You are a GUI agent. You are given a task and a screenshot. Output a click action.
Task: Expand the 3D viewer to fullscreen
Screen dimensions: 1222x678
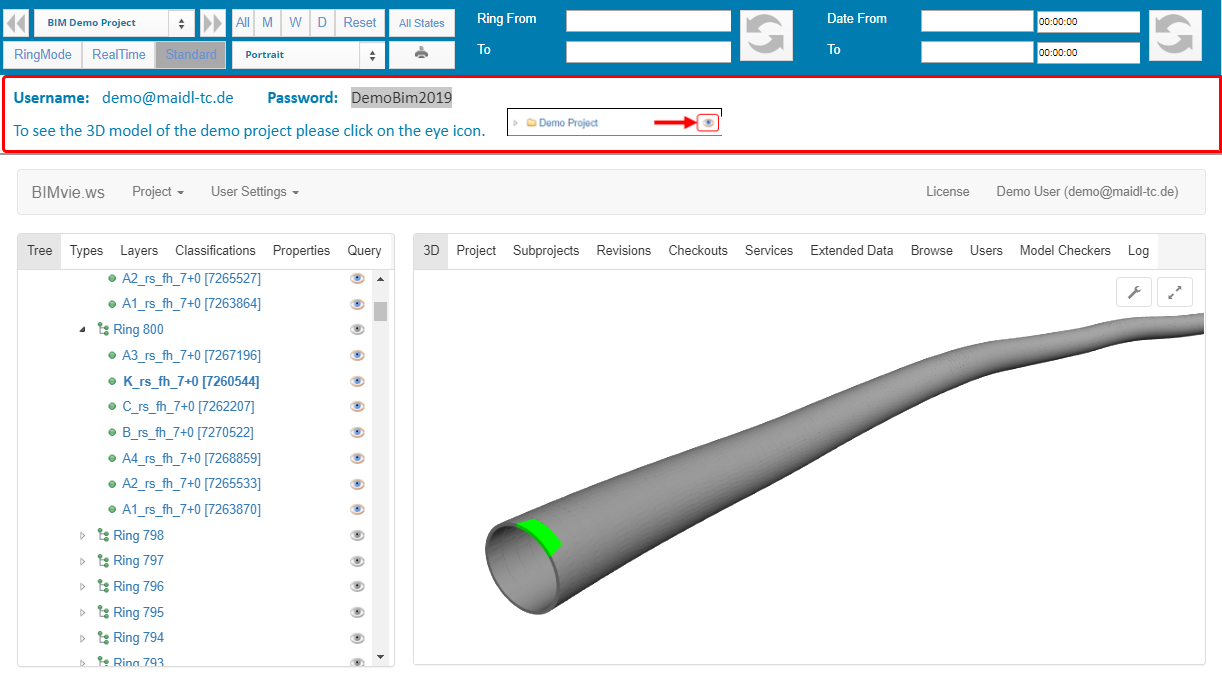[1175, 292]
